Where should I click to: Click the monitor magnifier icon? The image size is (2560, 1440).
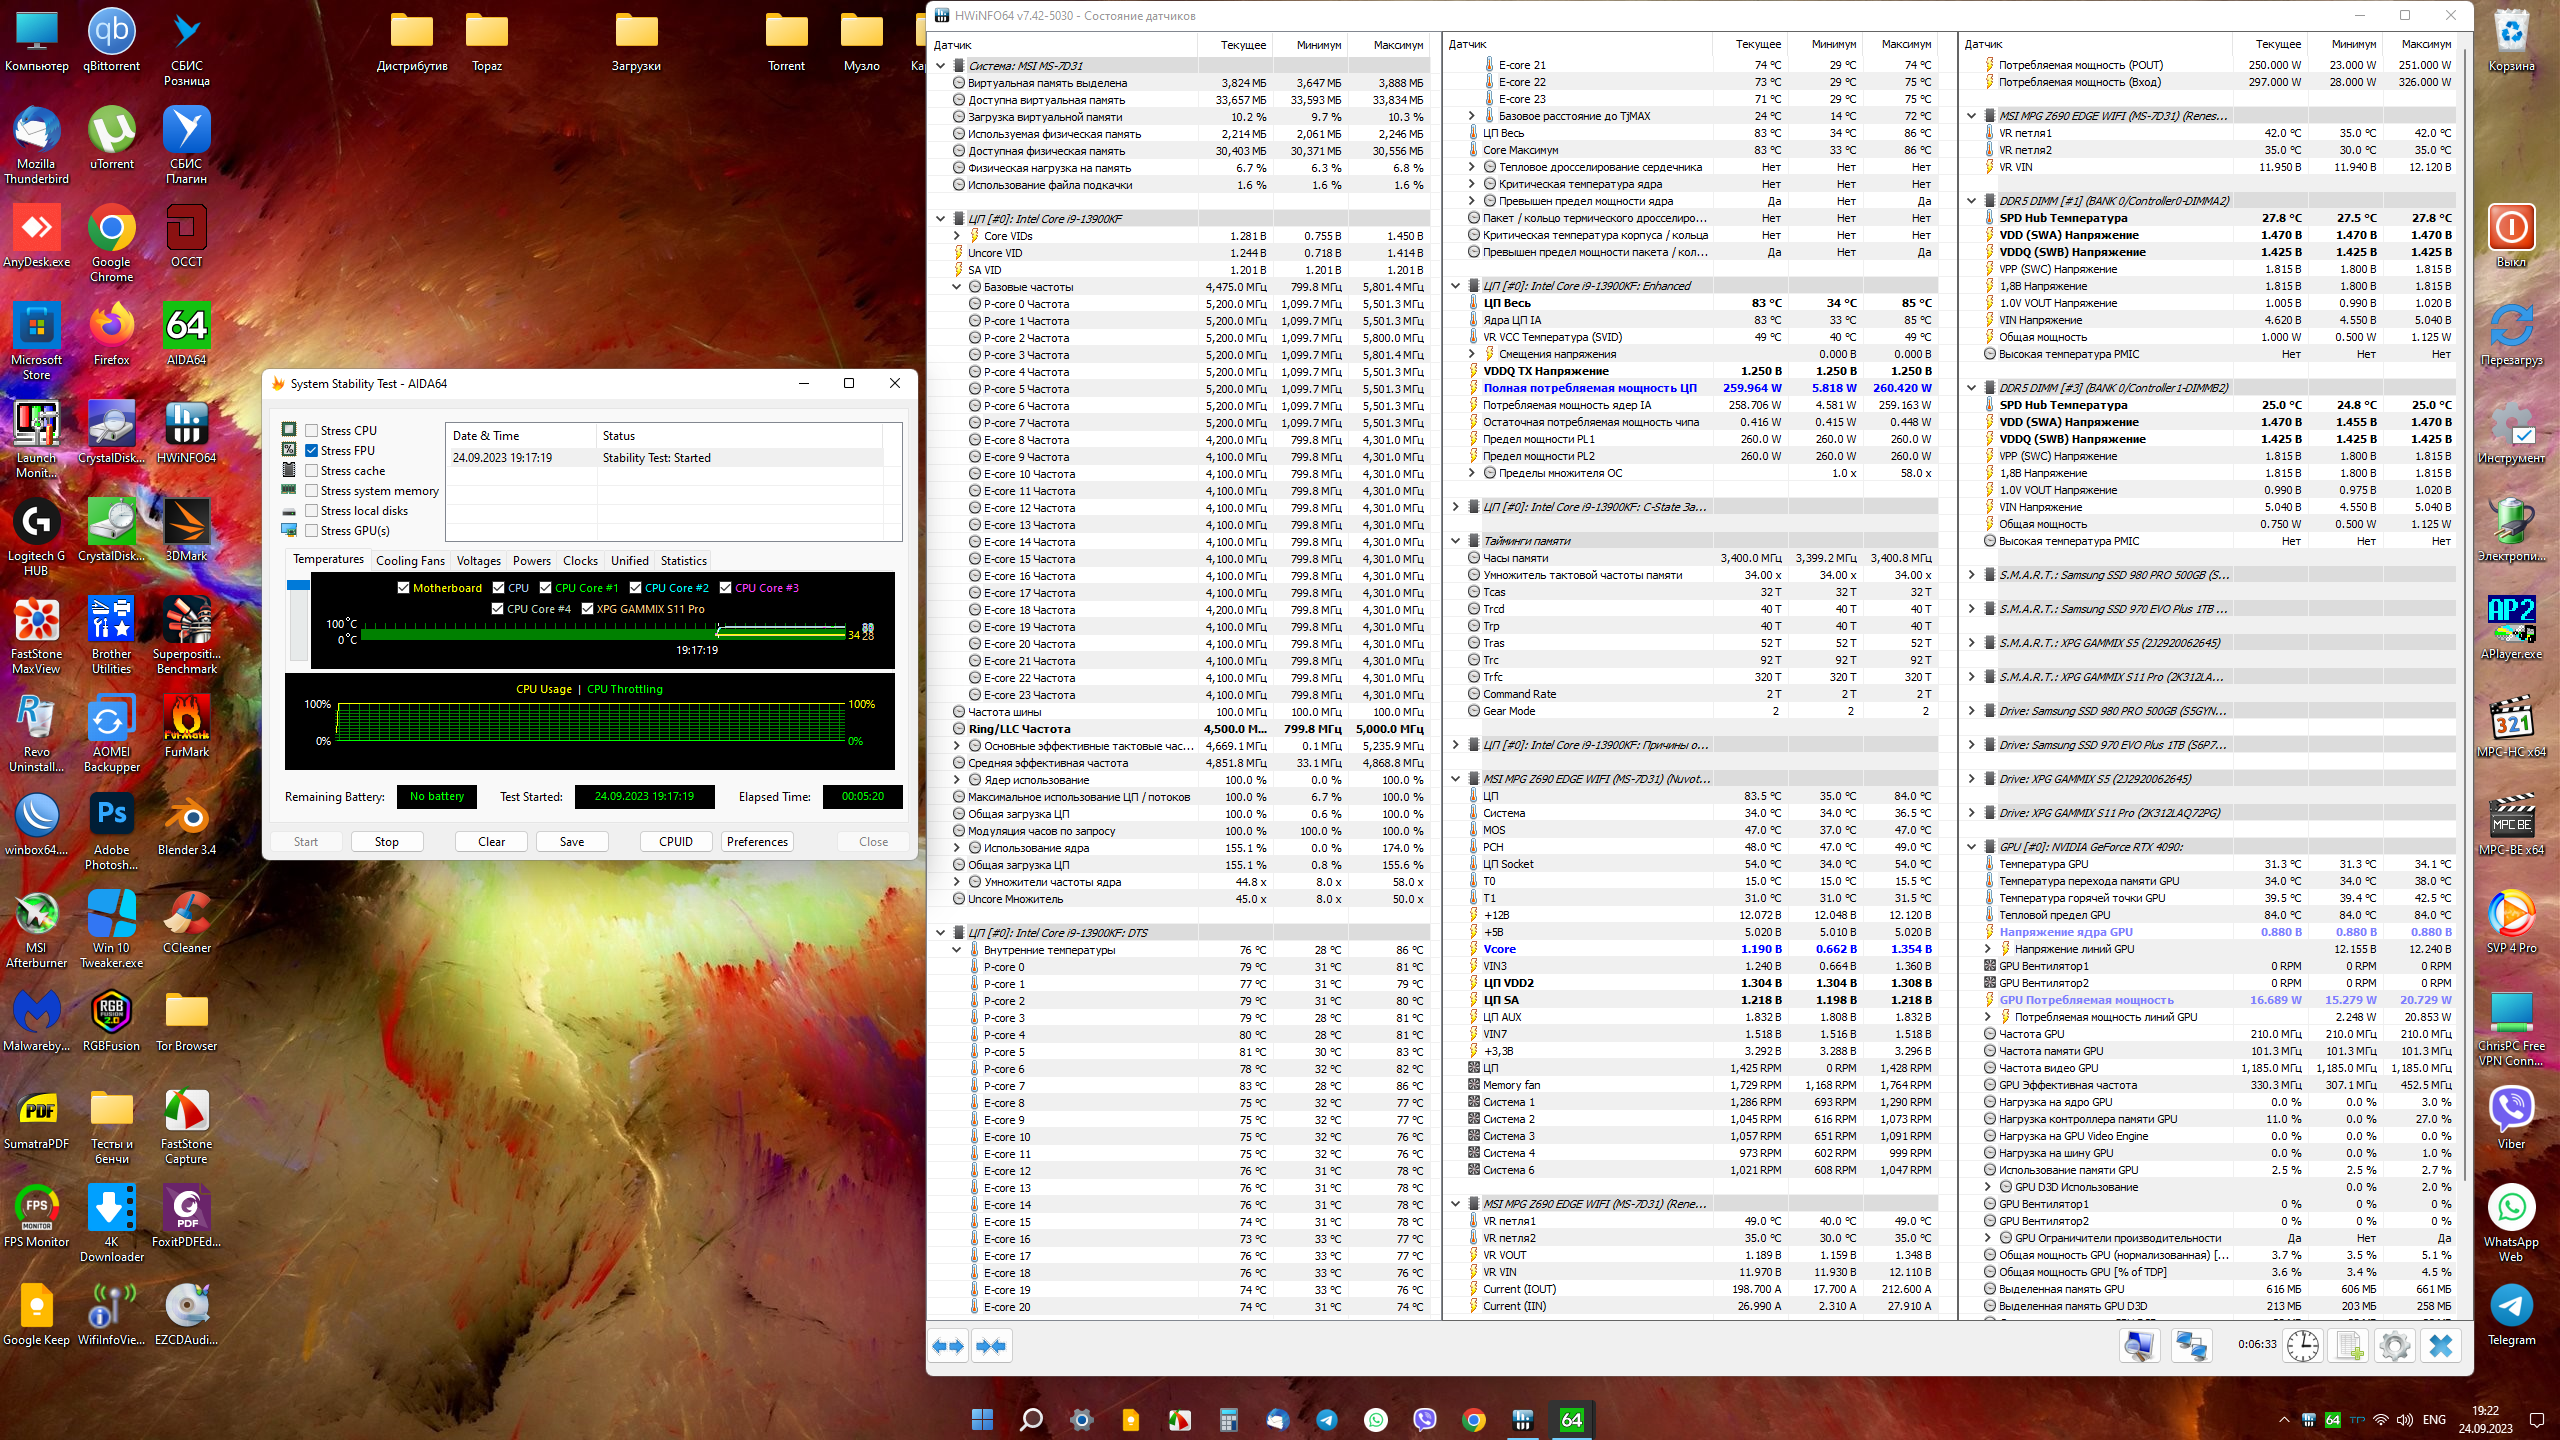[2139, 1346]
